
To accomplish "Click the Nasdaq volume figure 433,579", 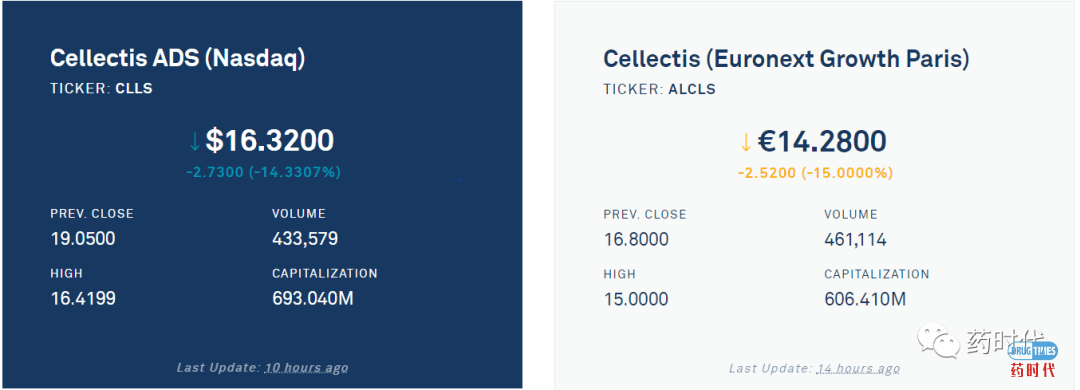I will [305, 239].
